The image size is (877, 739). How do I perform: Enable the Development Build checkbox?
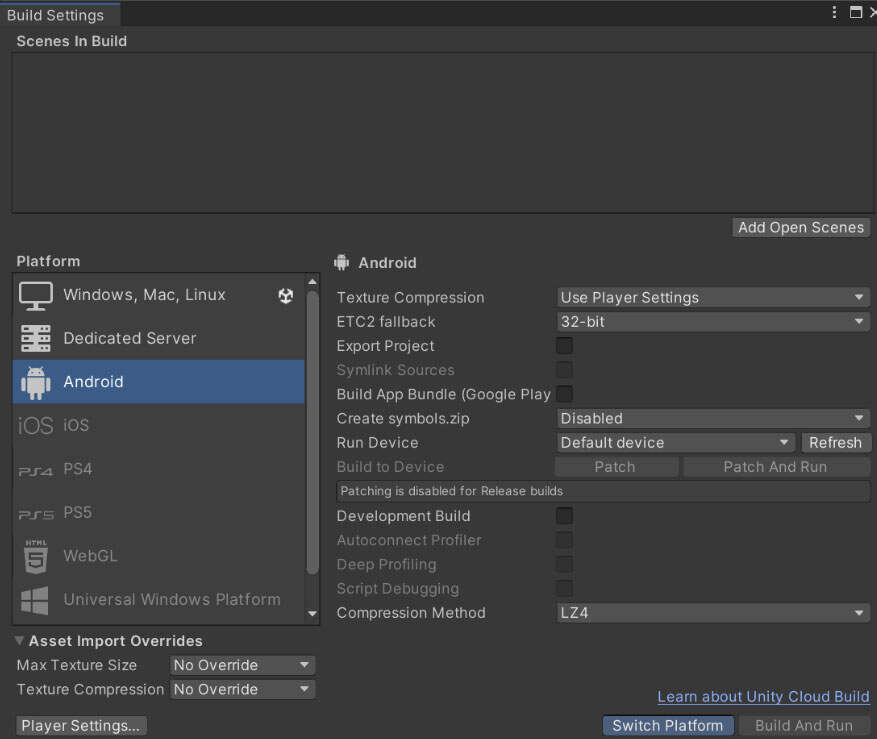565,516
